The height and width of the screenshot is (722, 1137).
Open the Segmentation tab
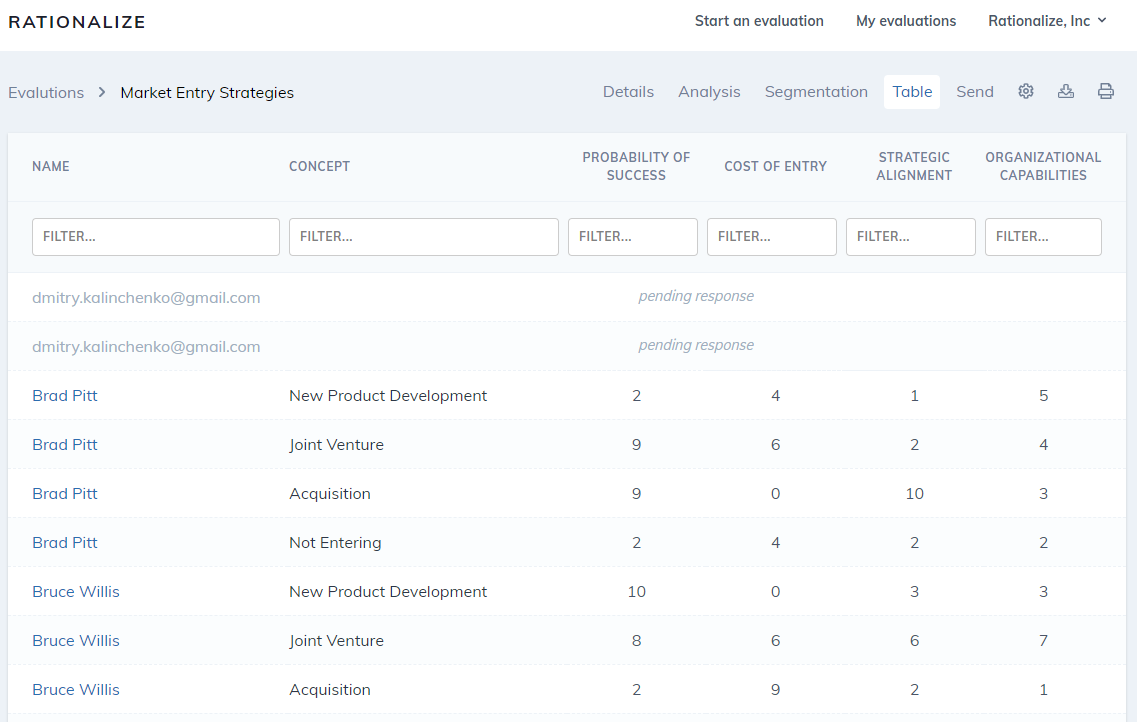pos(816,92)
